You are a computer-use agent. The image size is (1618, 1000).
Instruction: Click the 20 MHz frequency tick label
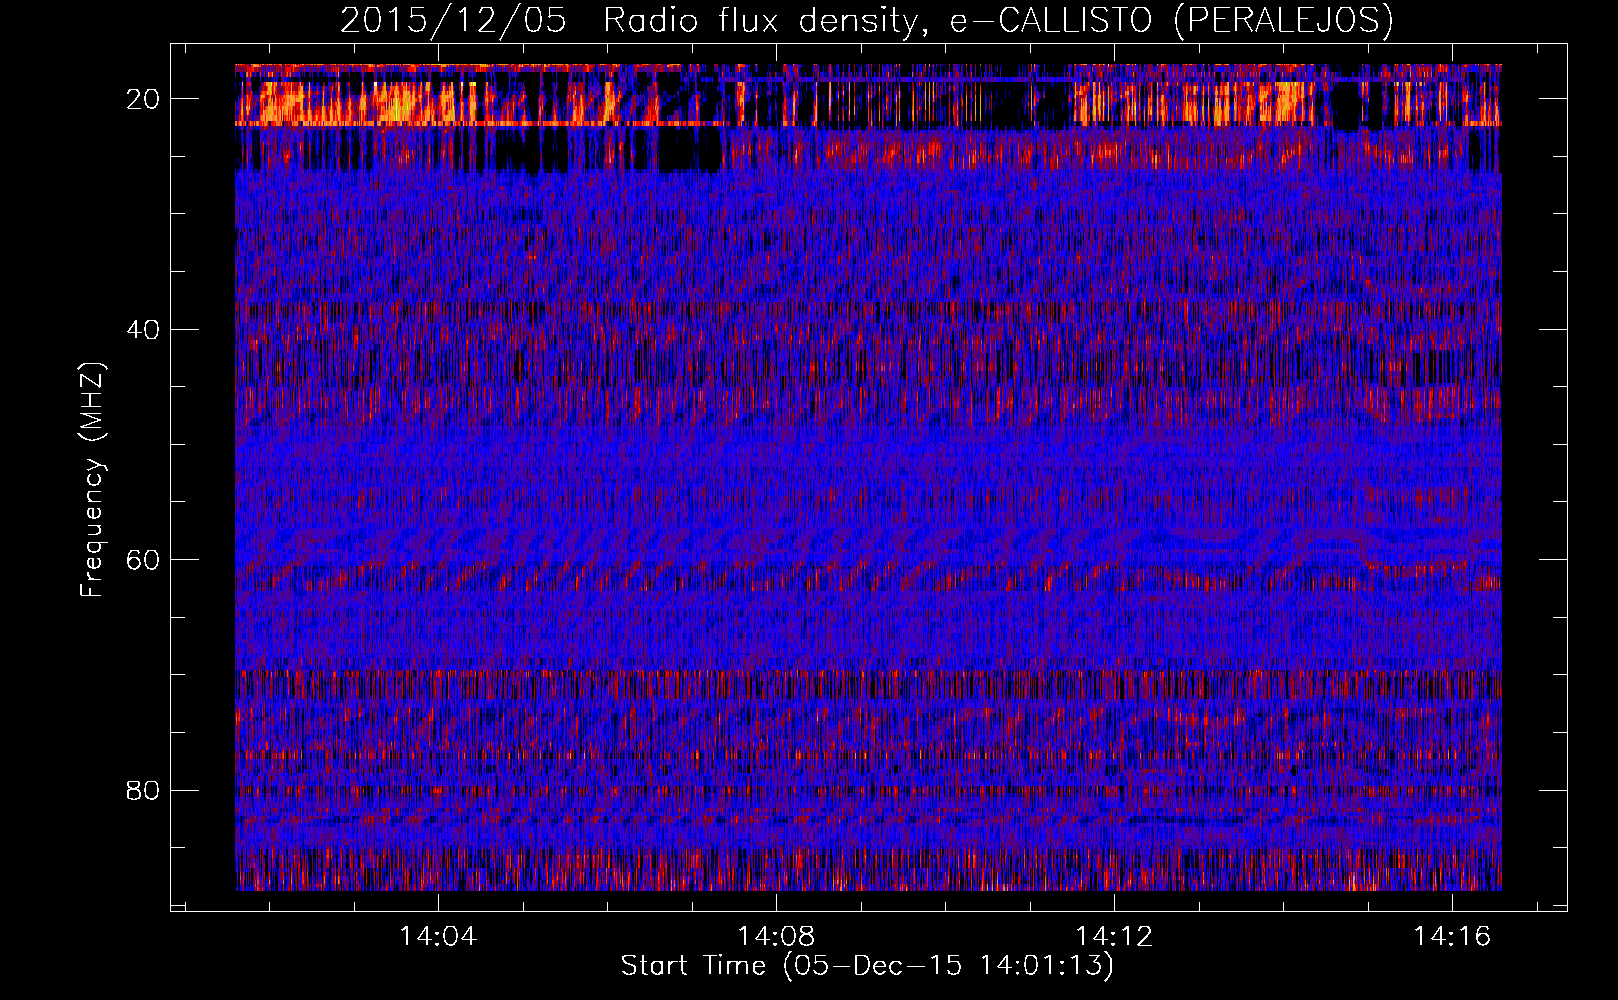click(143, 99)
